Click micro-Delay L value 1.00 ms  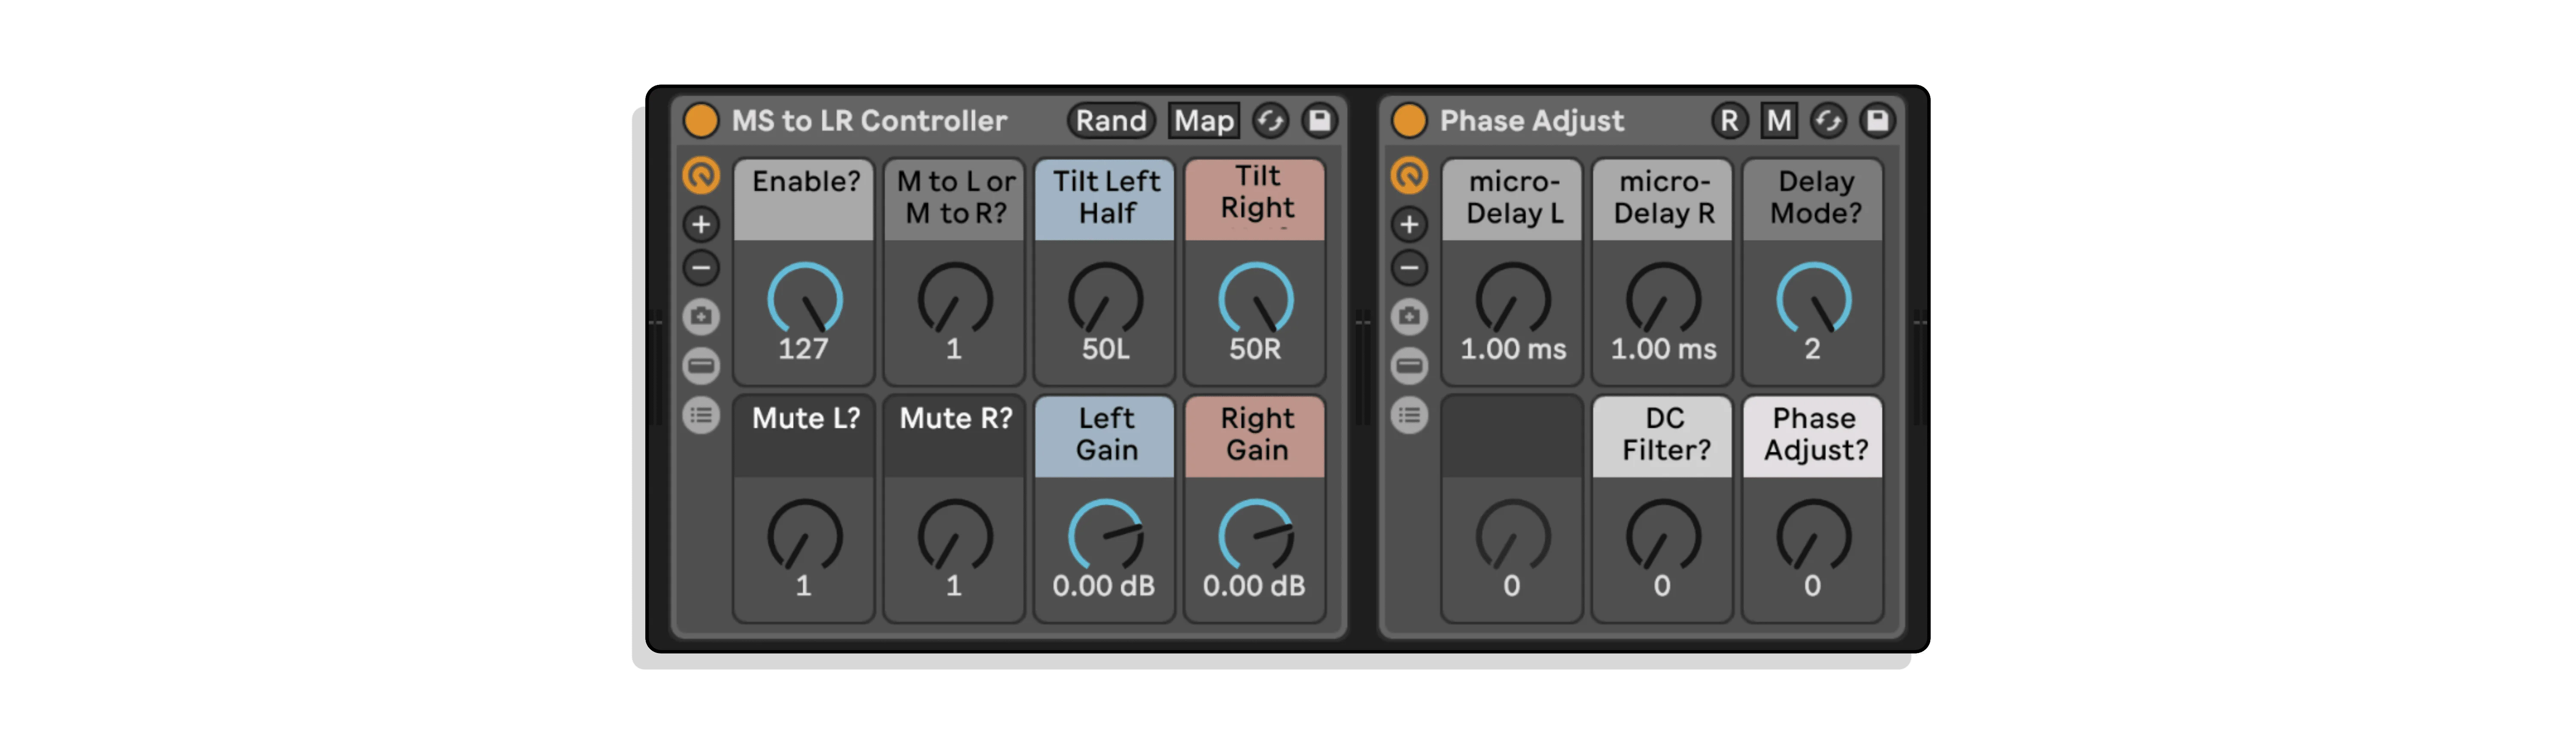pos(1513,349)
